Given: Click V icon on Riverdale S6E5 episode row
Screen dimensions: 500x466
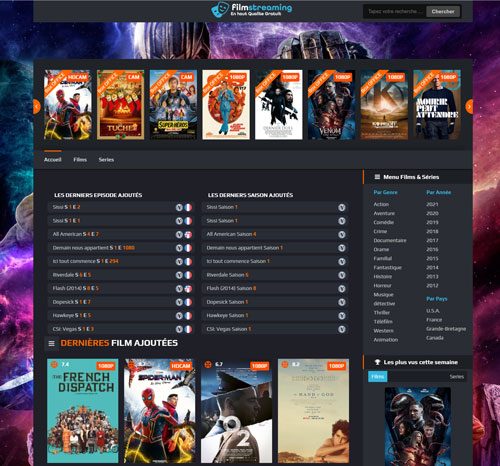Looking at the screenshot, I should 179,275.
